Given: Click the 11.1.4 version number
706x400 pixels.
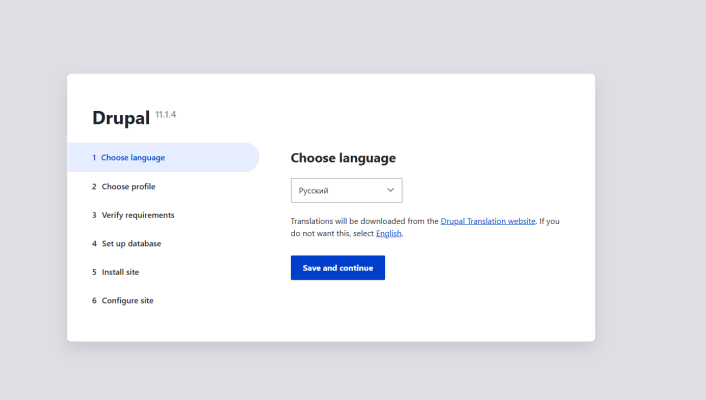Looking at the screenshot, I should (166, 115).
